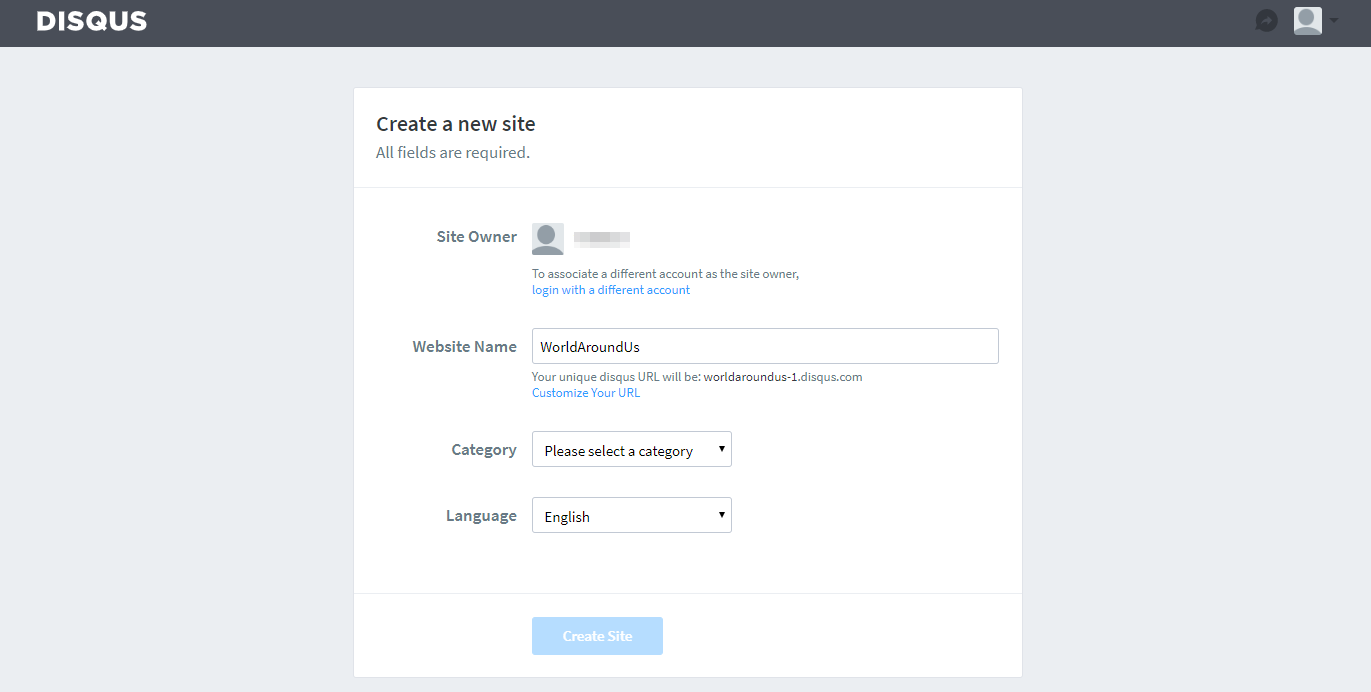
Task: Click the DISQUS logo
Action: (92, 21)
